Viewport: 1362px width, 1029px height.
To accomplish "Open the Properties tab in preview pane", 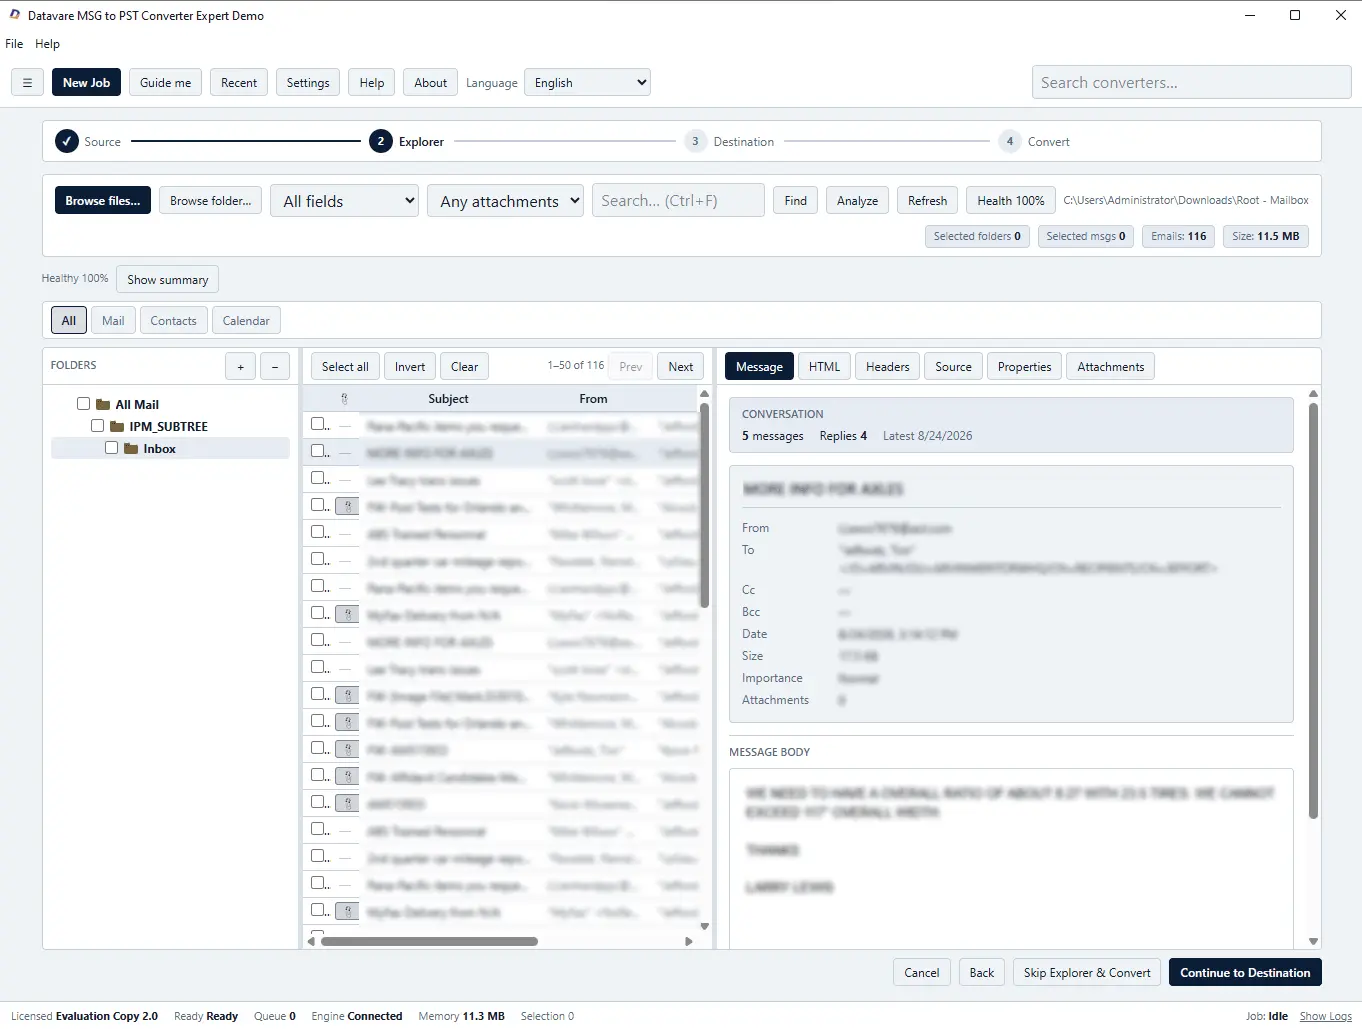I will (x=1025, y=367).
